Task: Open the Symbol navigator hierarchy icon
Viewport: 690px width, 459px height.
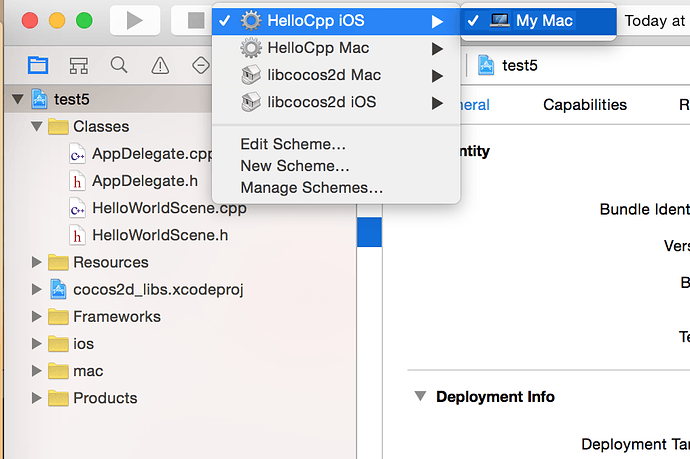Action: click(x=79, y=66)
